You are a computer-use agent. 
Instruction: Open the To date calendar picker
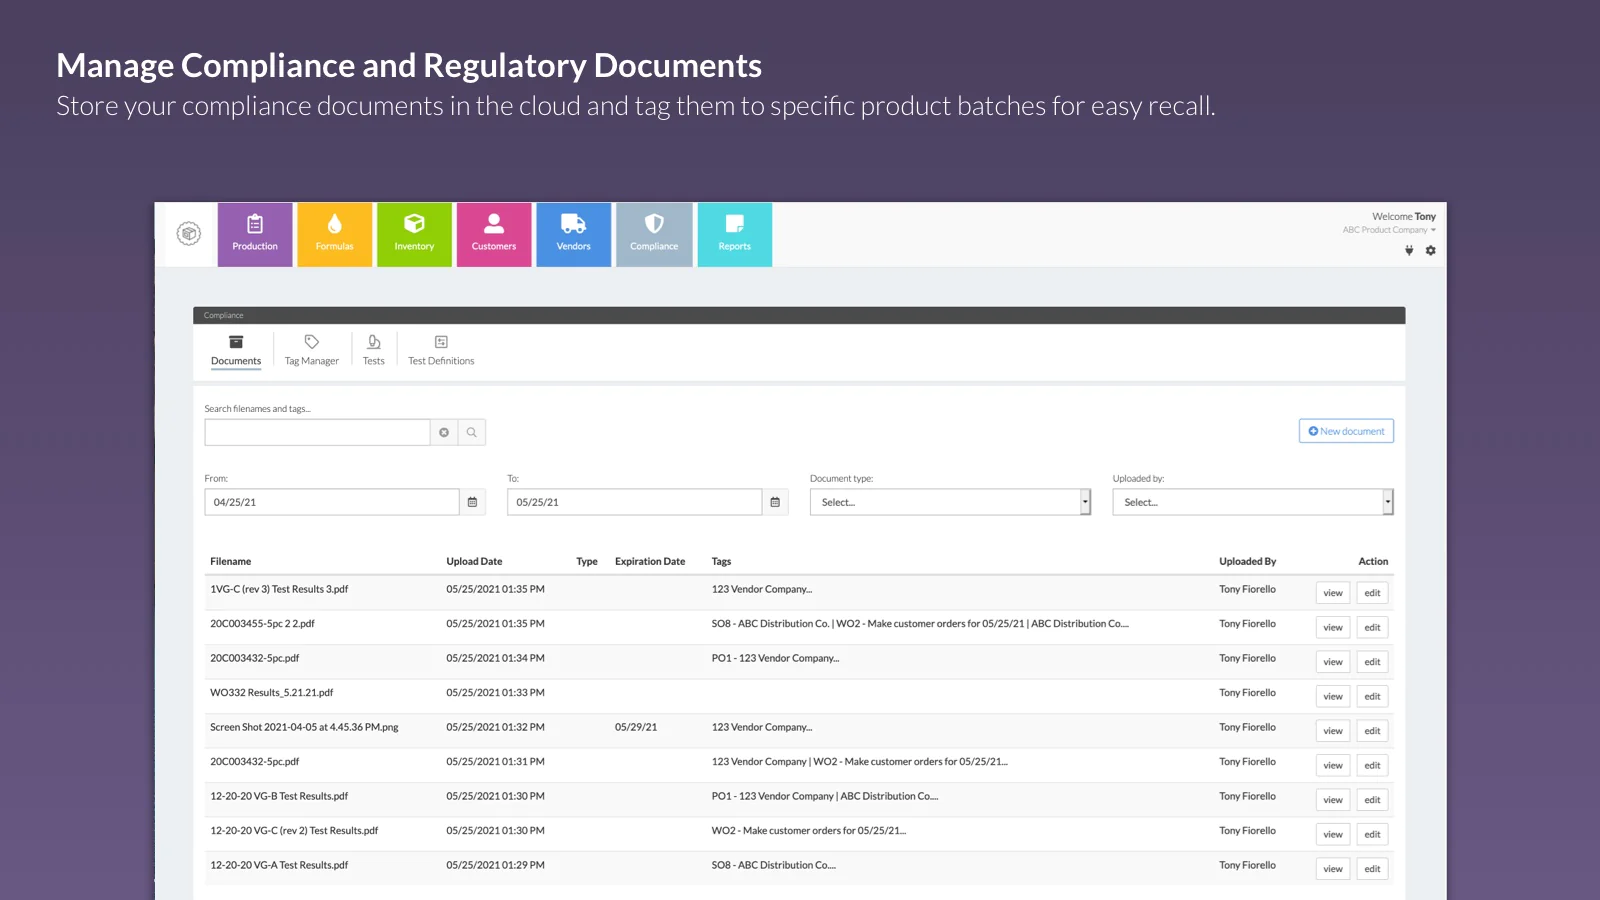775,502
